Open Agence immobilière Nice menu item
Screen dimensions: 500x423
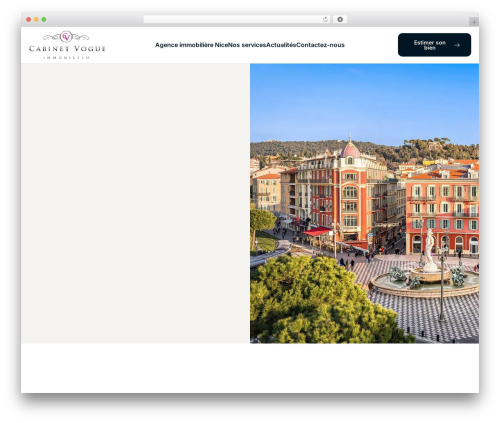(x=191, y=45)
